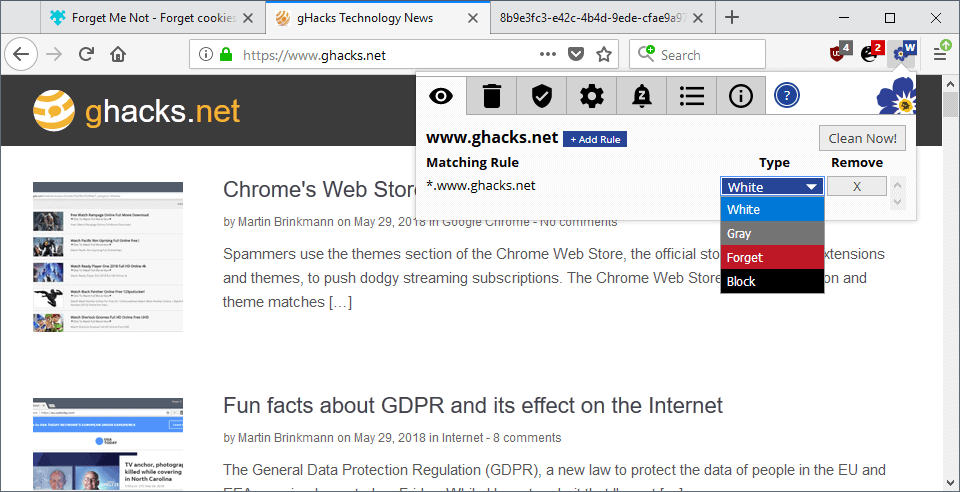Open a new browser tab
The width and height of the screenshot is (960, 492).
tap(732, 18)
